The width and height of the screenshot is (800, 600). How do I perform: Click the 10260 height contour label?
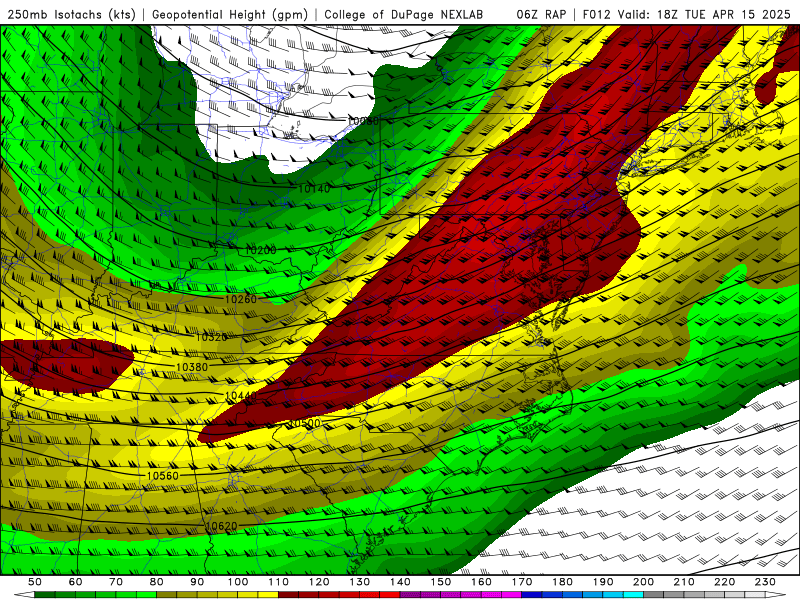241,299
